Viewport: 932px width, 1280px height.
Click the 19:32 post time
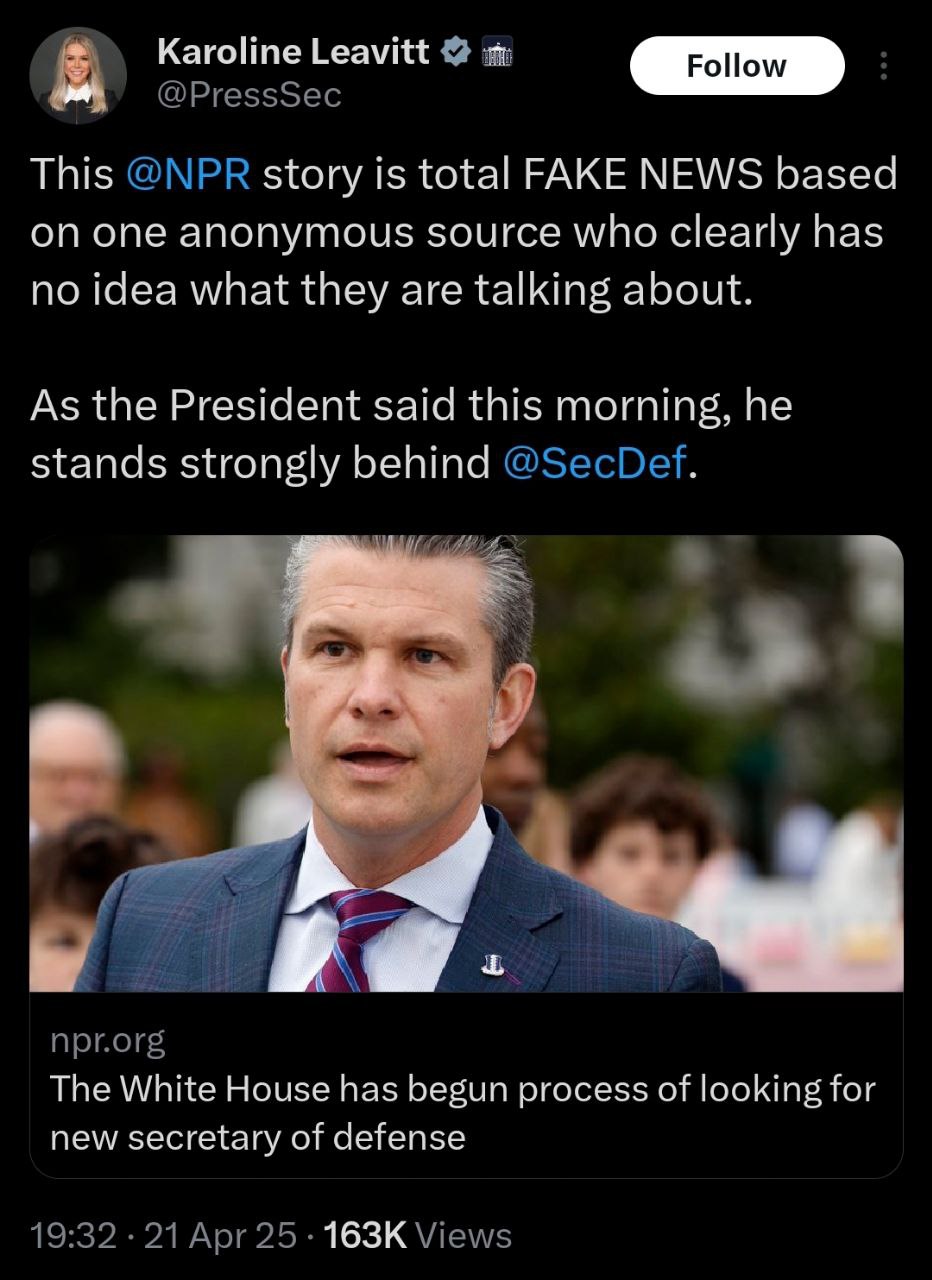[x=73, y=1236]
